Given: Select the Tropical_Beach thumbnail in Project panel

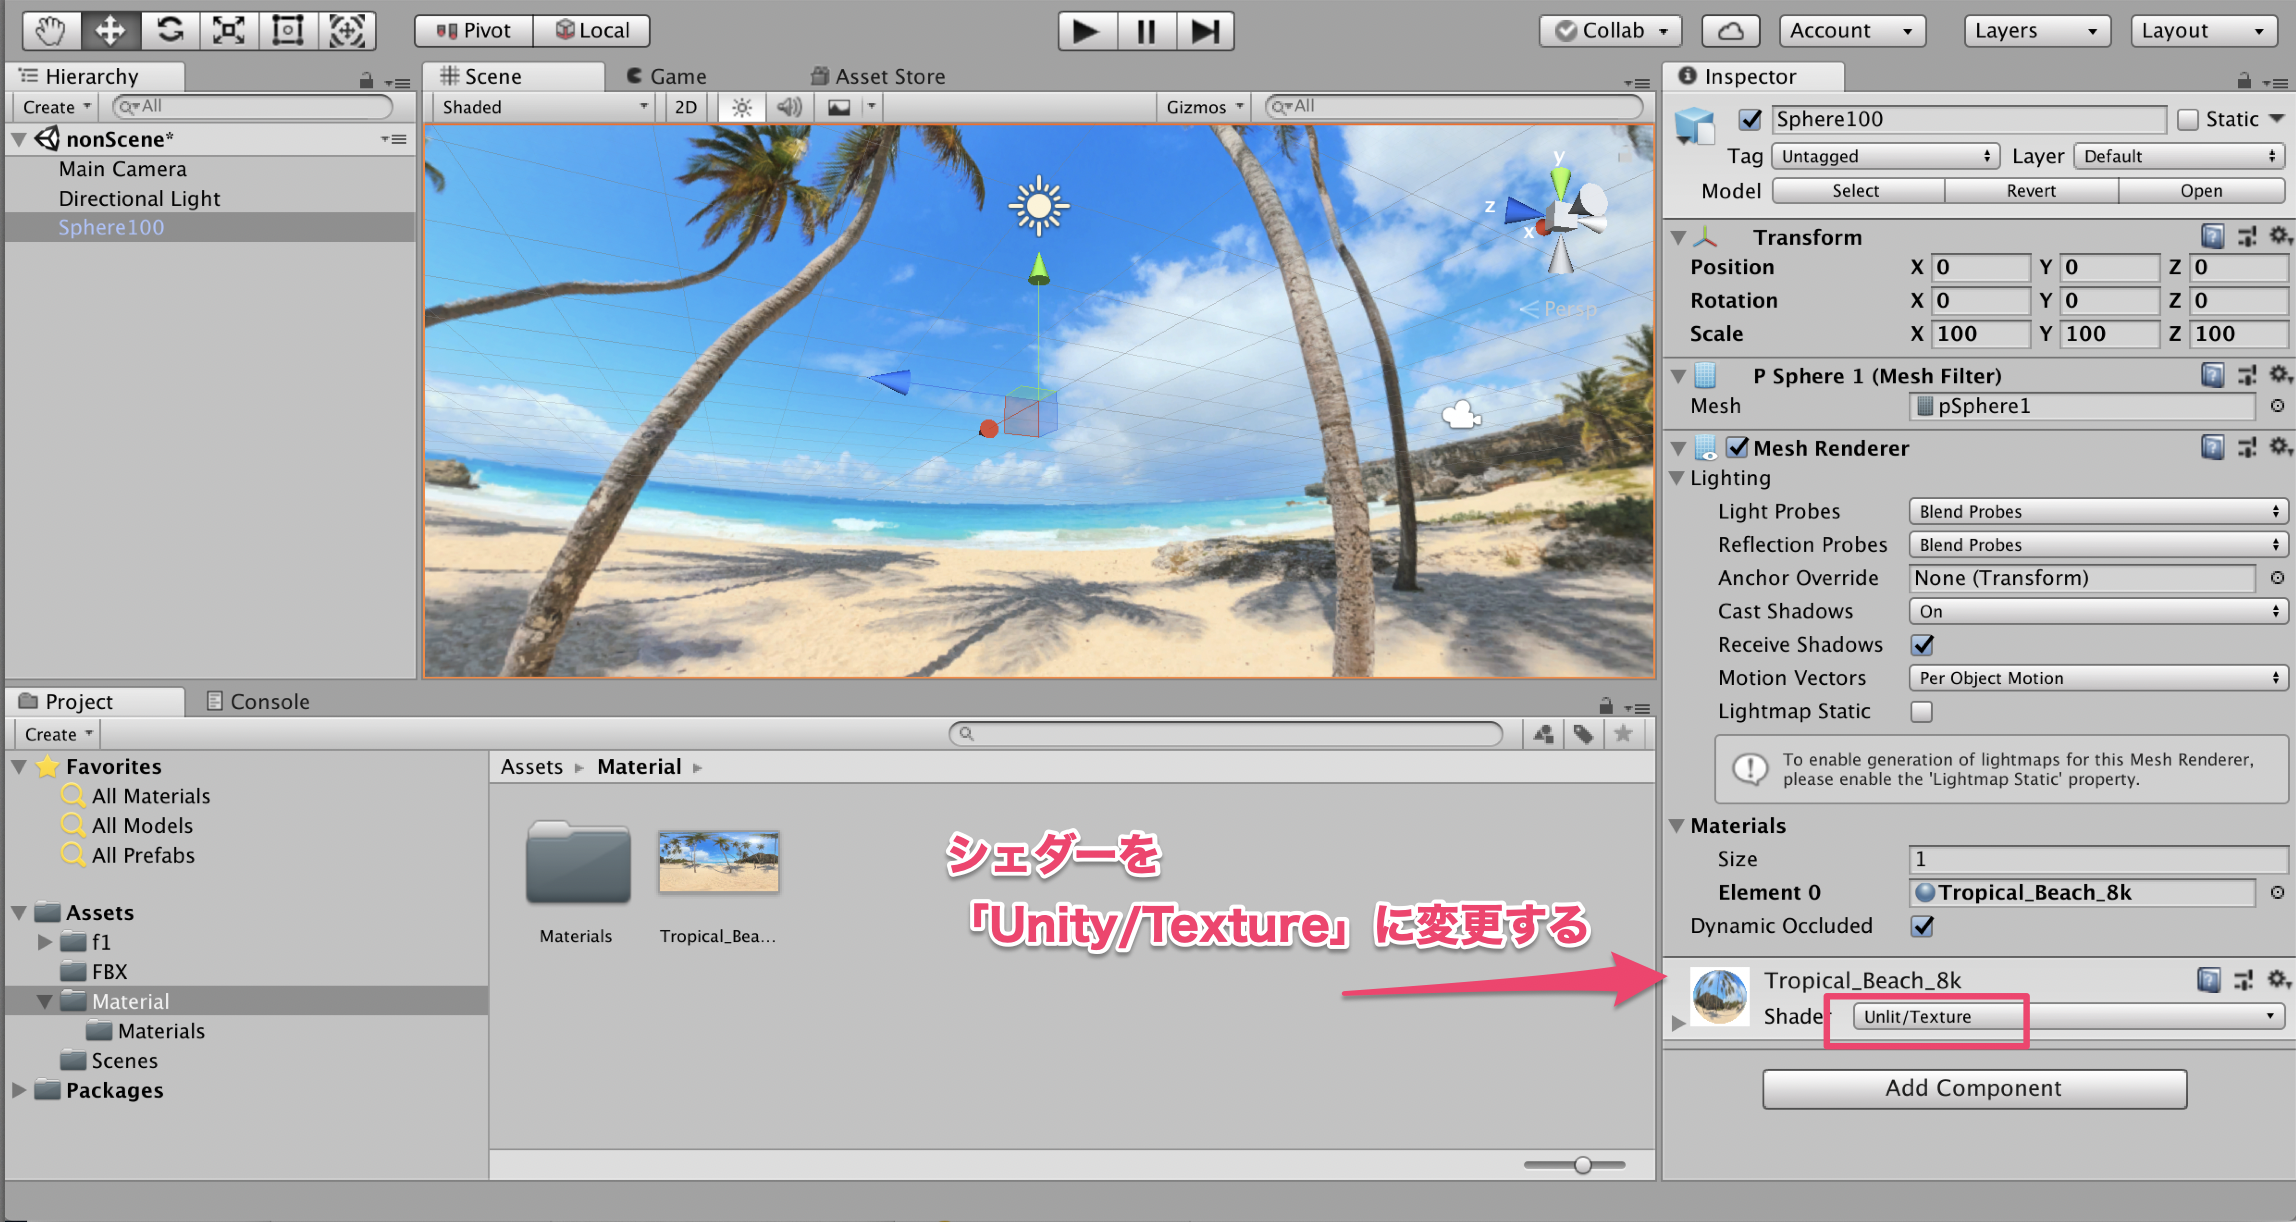Looking at the screenshot, I should pos(718,861).
